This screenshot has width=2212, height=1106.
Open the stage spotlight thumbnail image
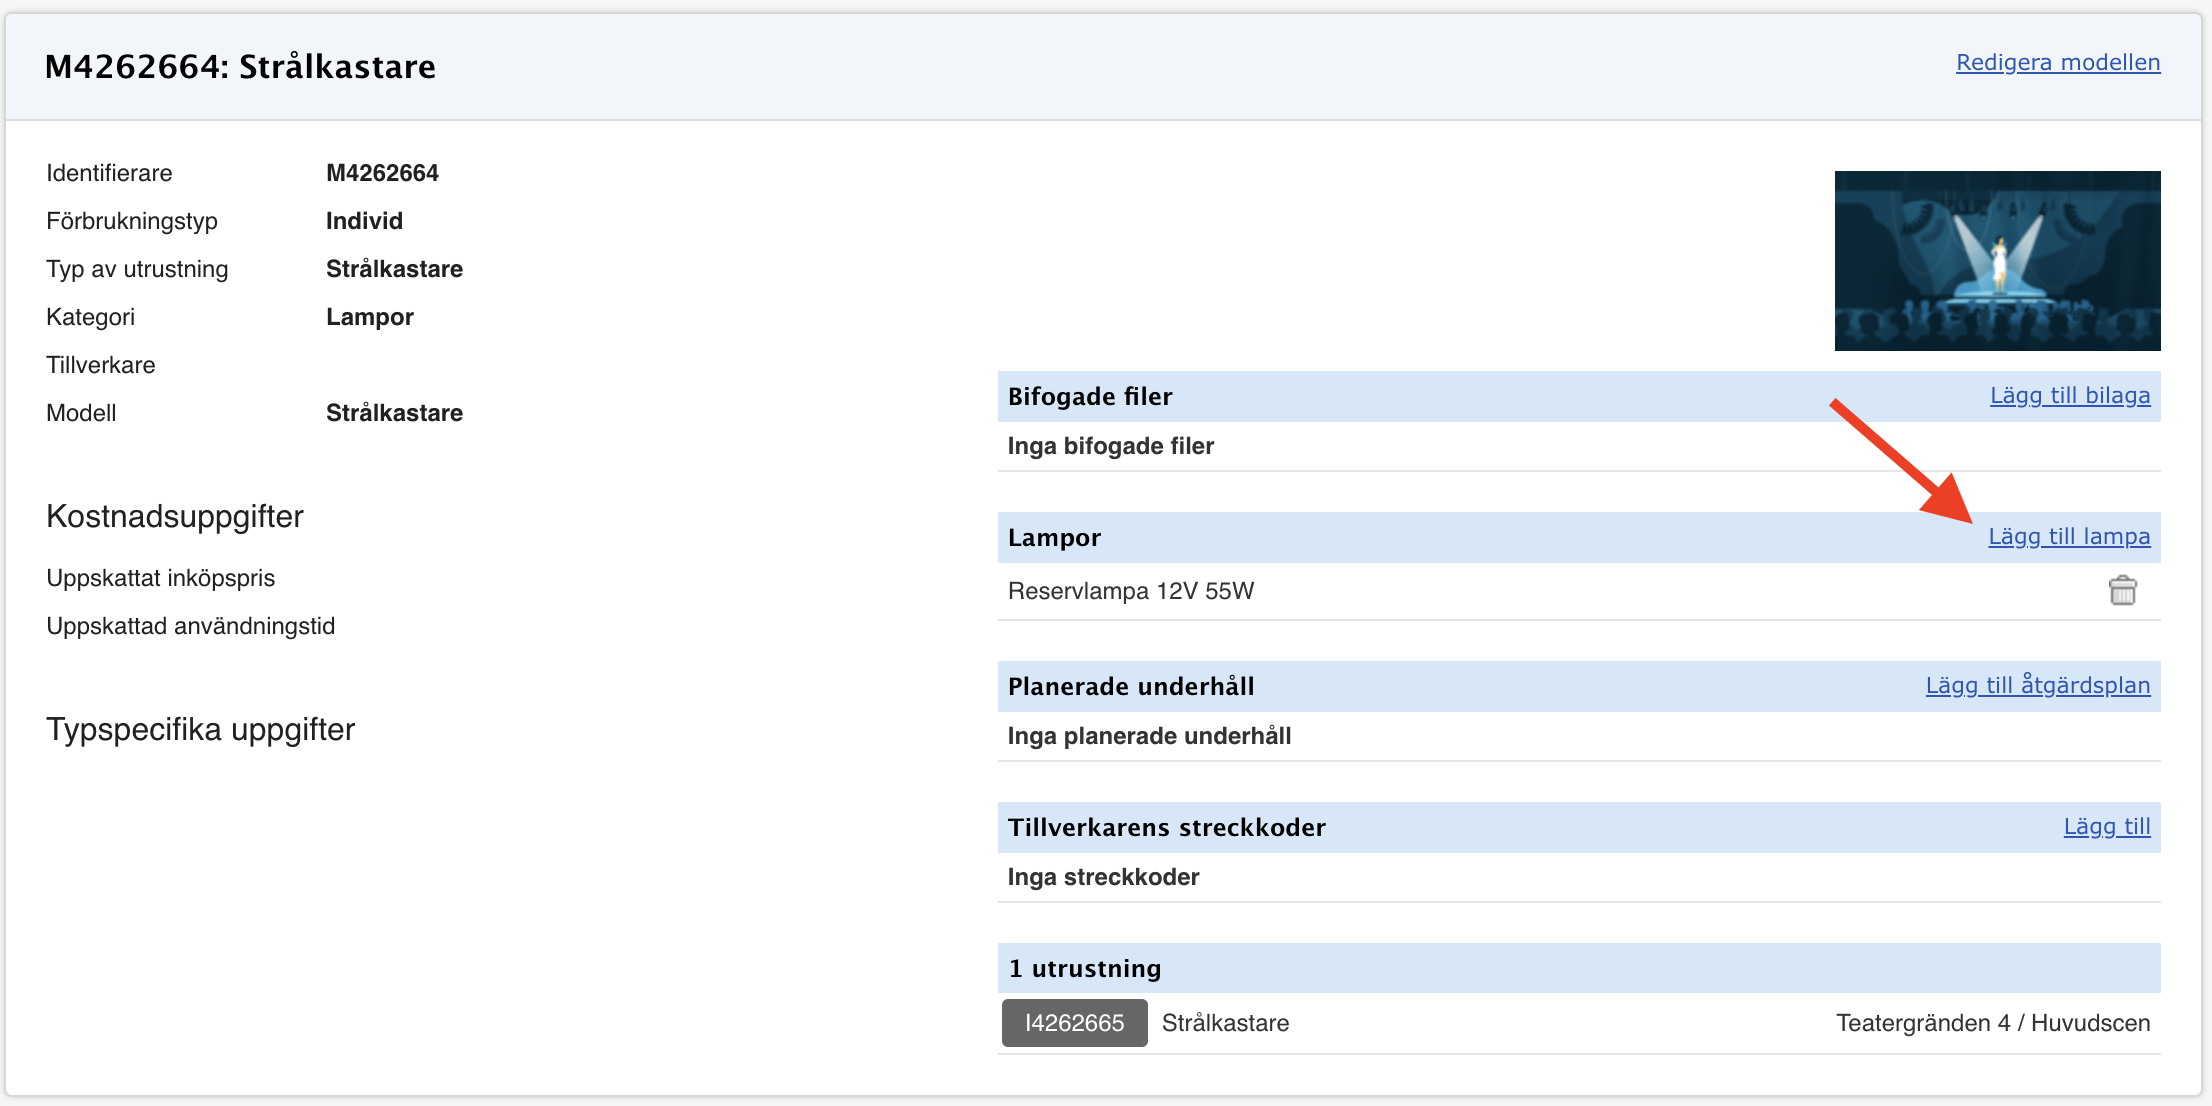pyautogui.click(x=1996, y=261)
